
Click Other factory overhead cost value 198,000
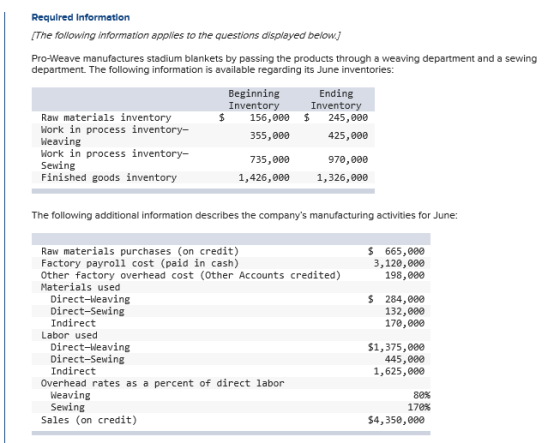pyautogui.click(x=405, y=275)
